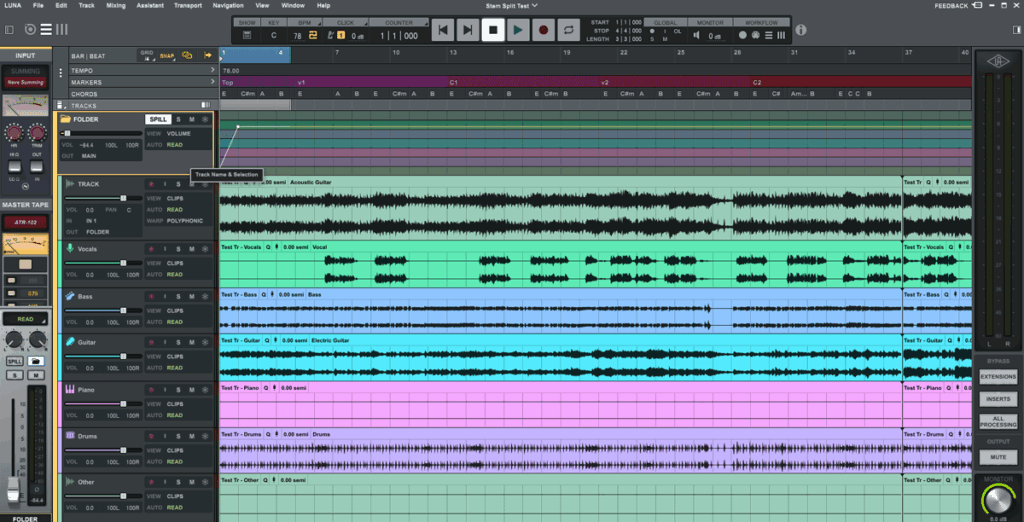Click the snowflake freeze icon on the Vocals track
Viewport: 1024px width, 522px height.
pos(205,249)
